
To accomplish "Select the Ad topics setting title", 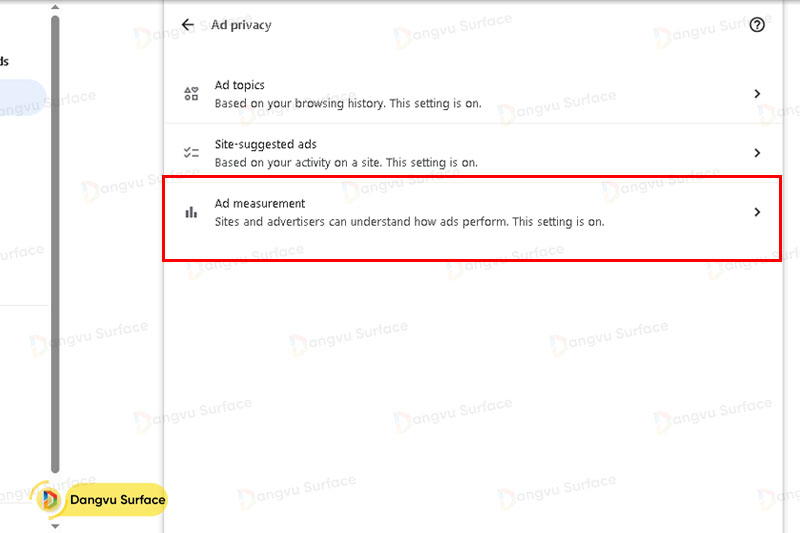I will tap(239, 86).
